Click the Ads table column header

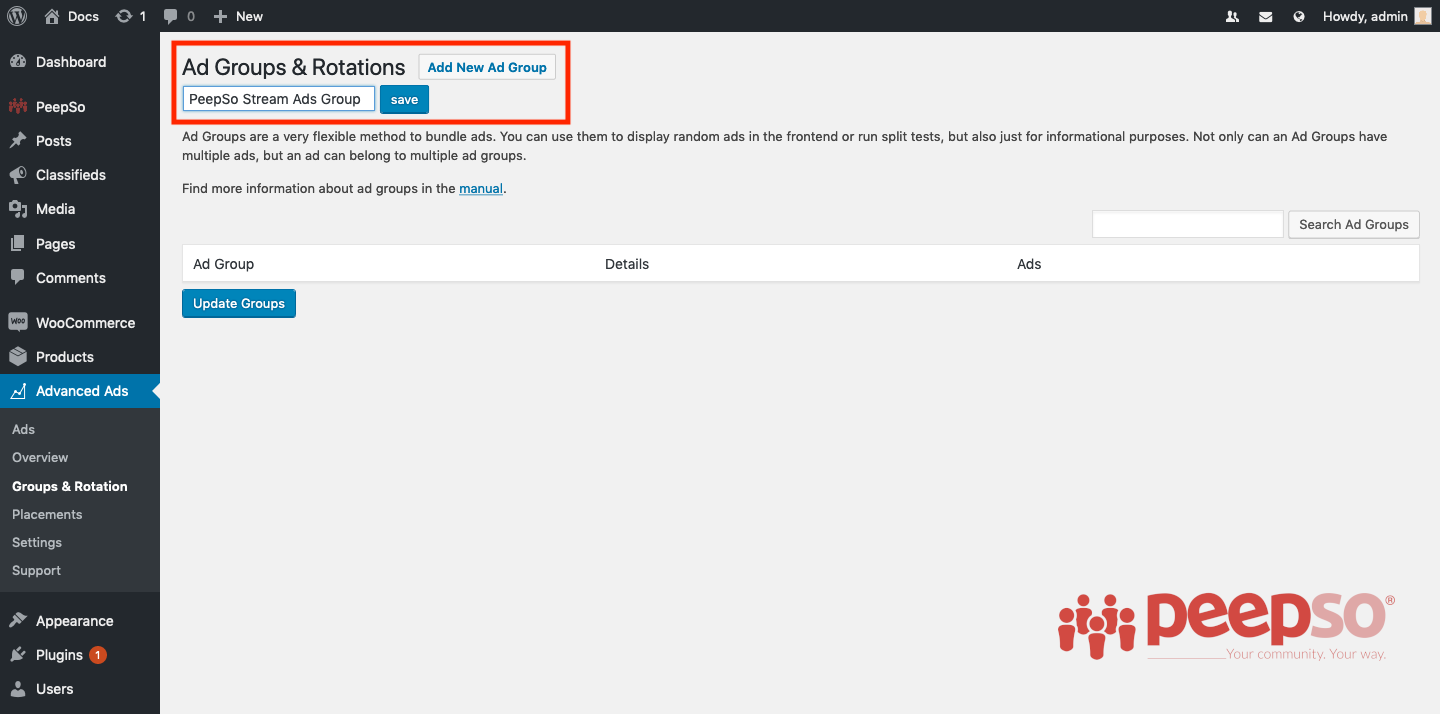click(x=1029, y=264)
